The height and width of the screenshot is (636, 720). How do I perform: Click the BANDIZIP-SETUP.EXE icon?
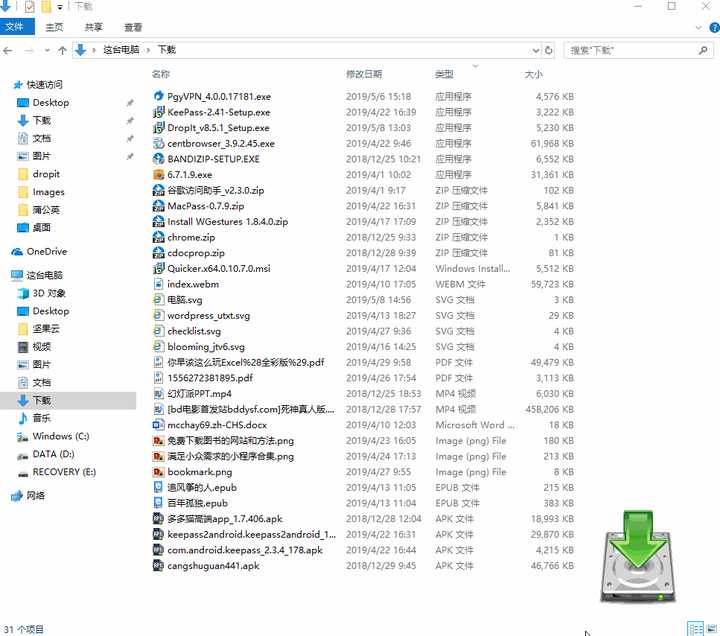tap(158, 159)
